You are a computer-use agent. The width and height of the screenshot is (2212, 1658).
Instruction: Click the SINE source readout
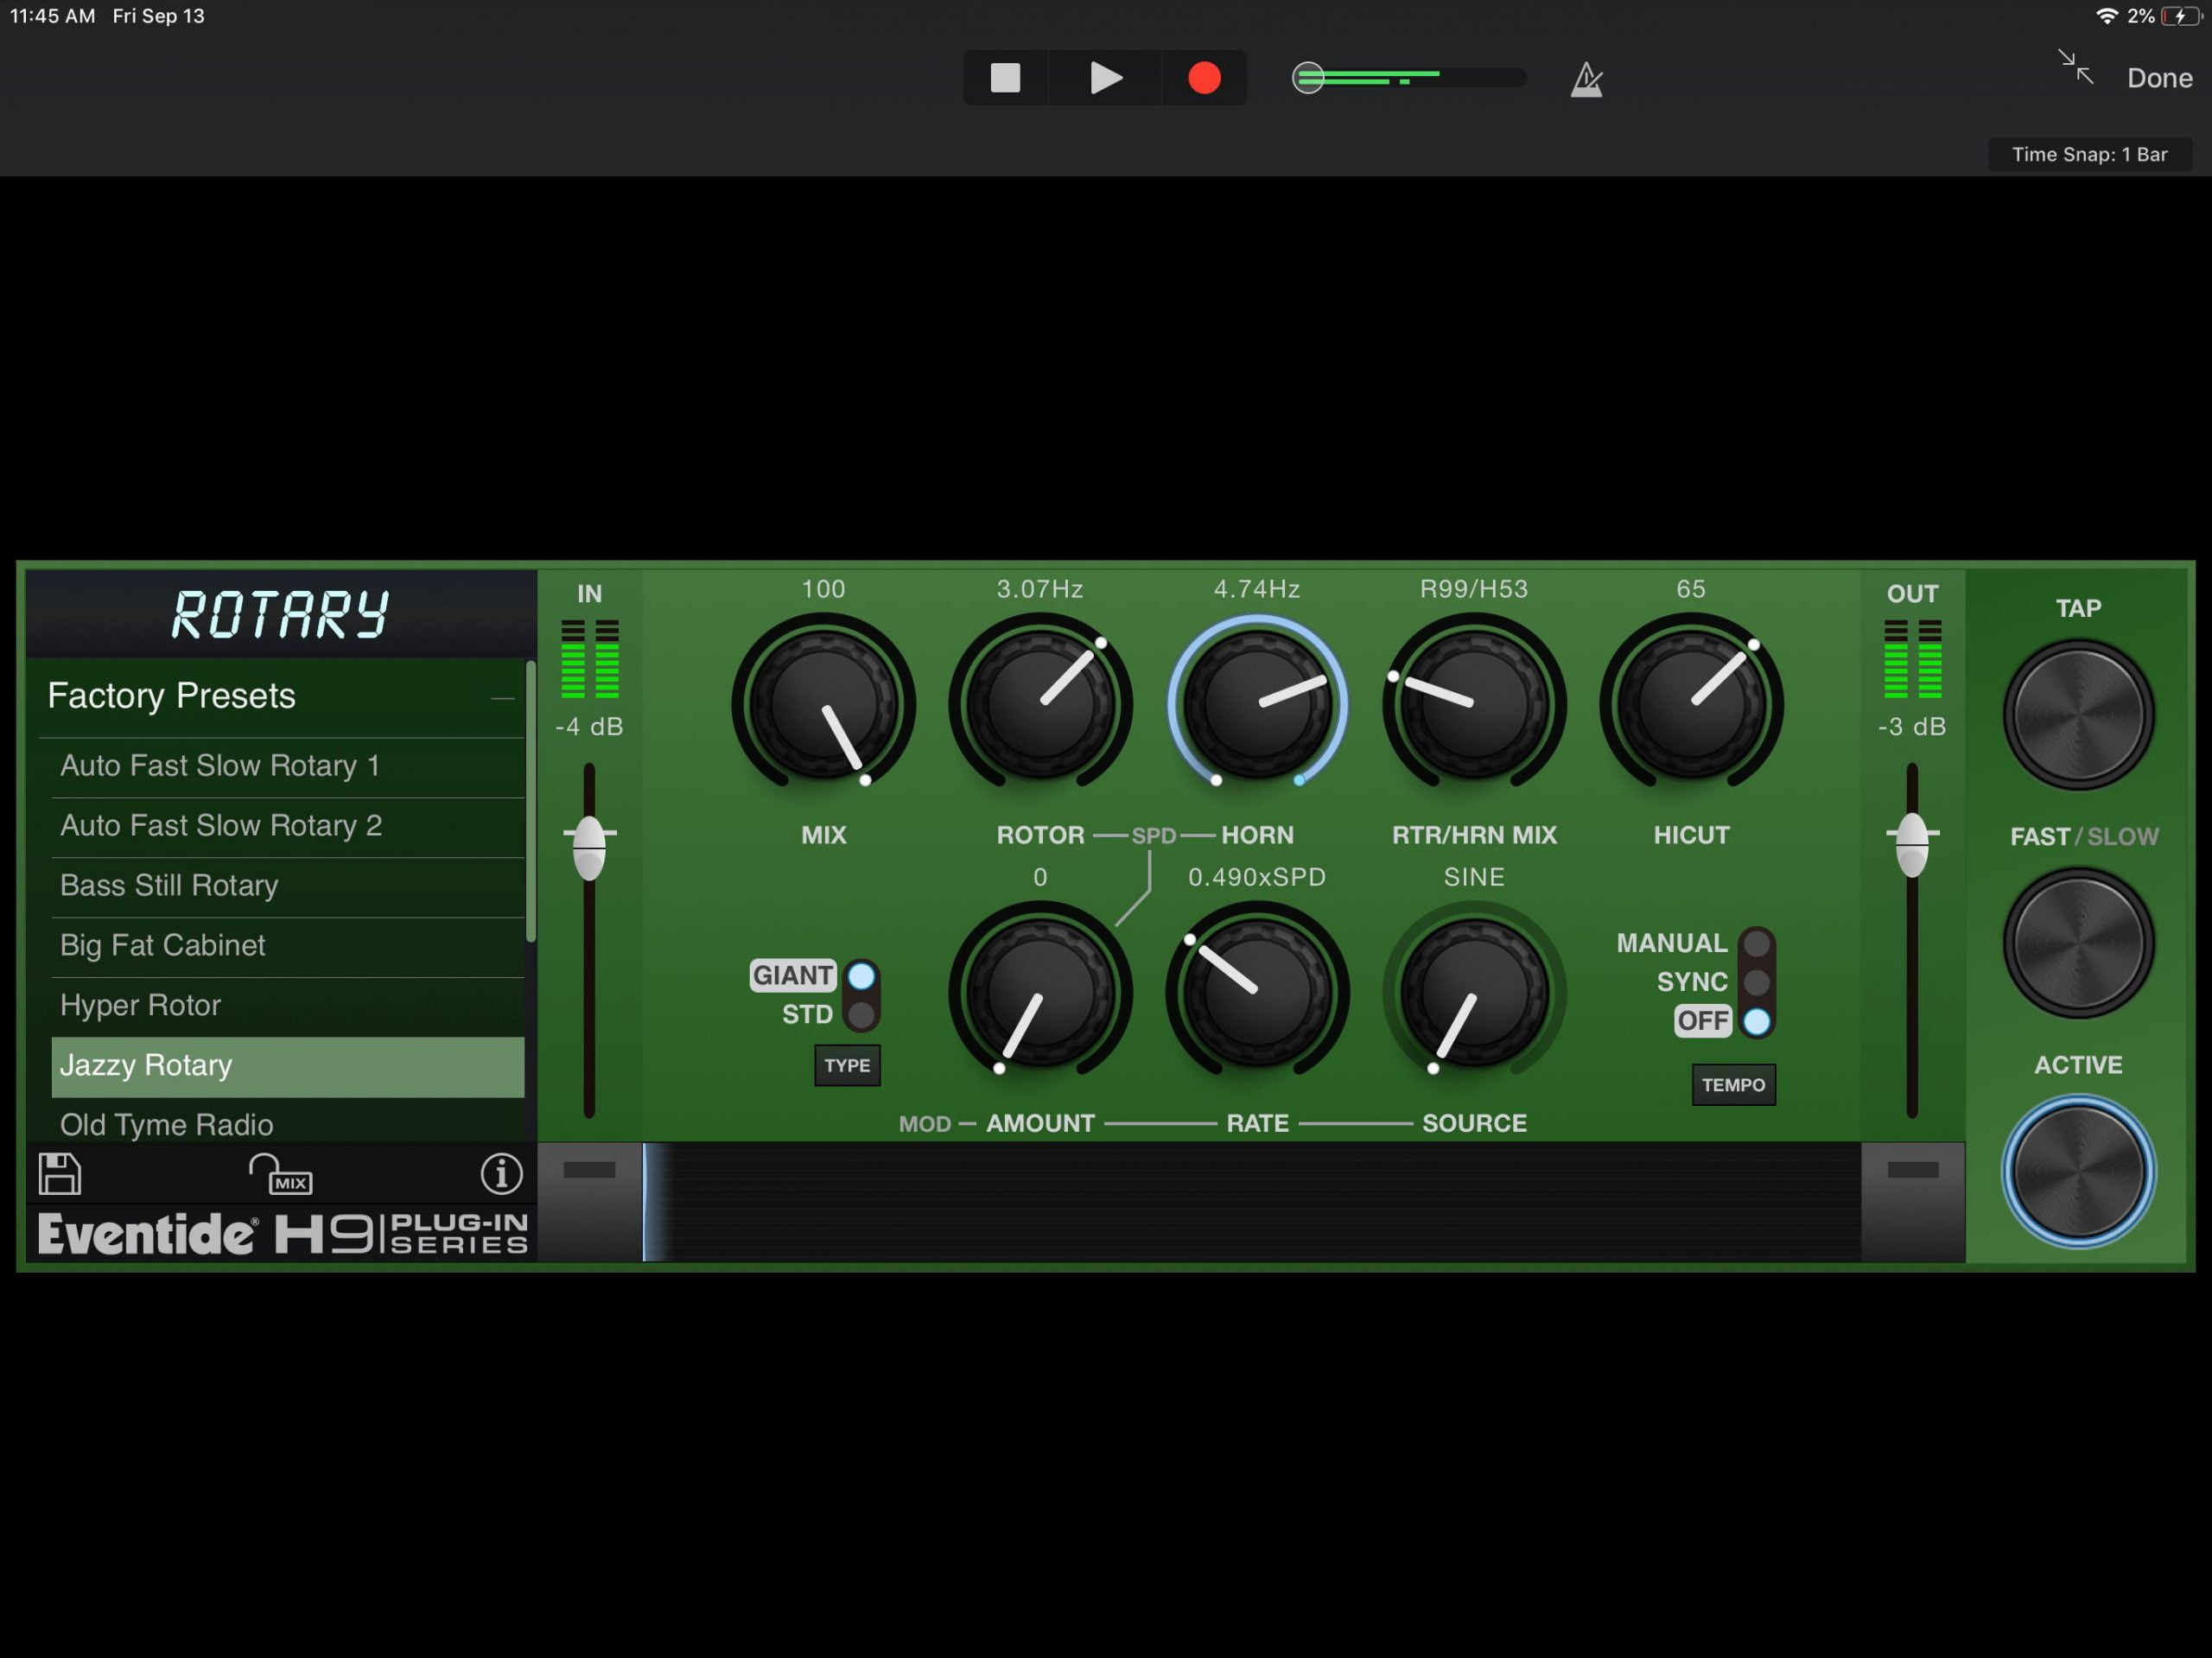click(1474, 877)
